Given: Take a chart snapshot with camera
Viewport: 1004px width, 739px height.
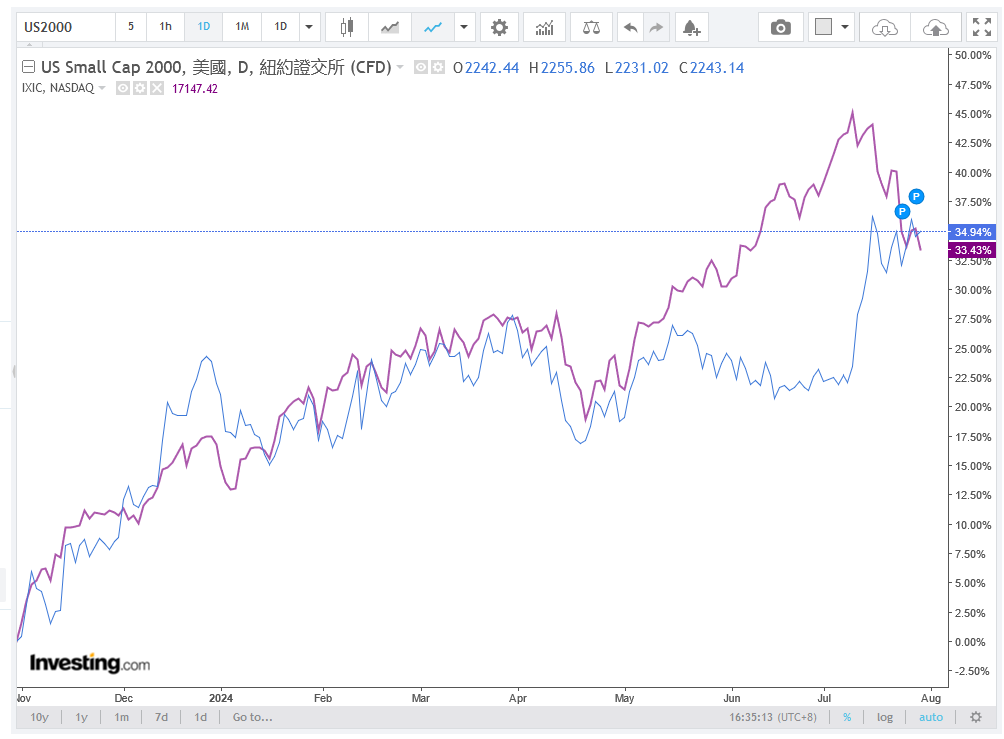Looking at the screenshot, I should (x=781, y=27).
